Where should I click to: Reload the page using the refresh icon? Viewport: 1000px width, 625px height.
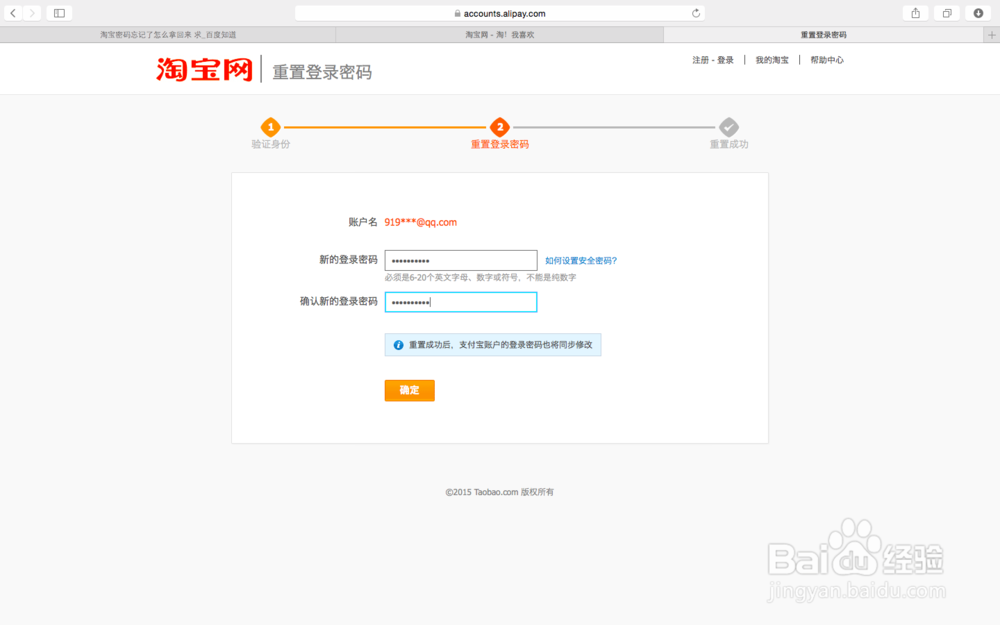pos(696,12)
